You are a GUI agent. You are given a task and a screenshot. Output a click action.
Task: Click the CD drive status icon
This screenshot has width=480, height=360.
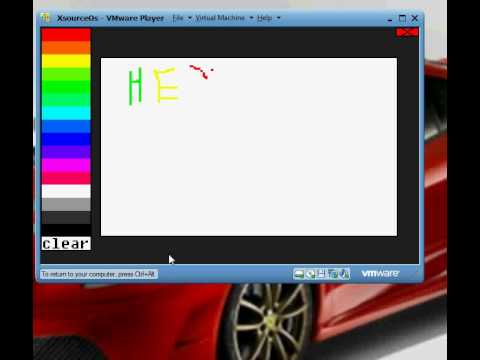coord(310,274)
